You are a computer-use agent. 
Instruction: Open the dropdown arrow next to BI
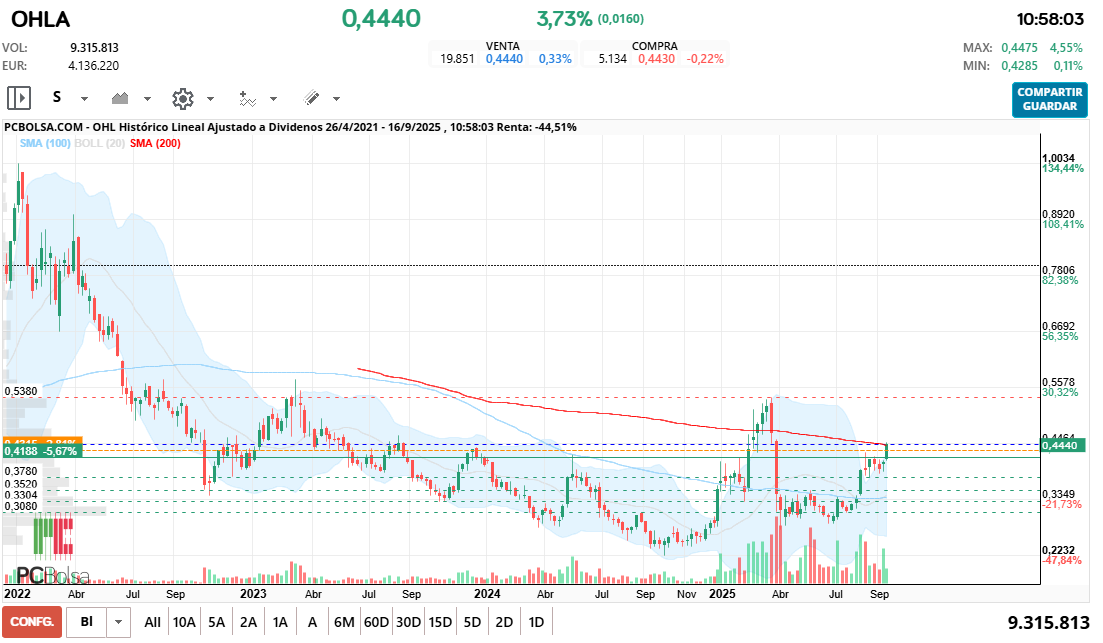pos(118,622)
